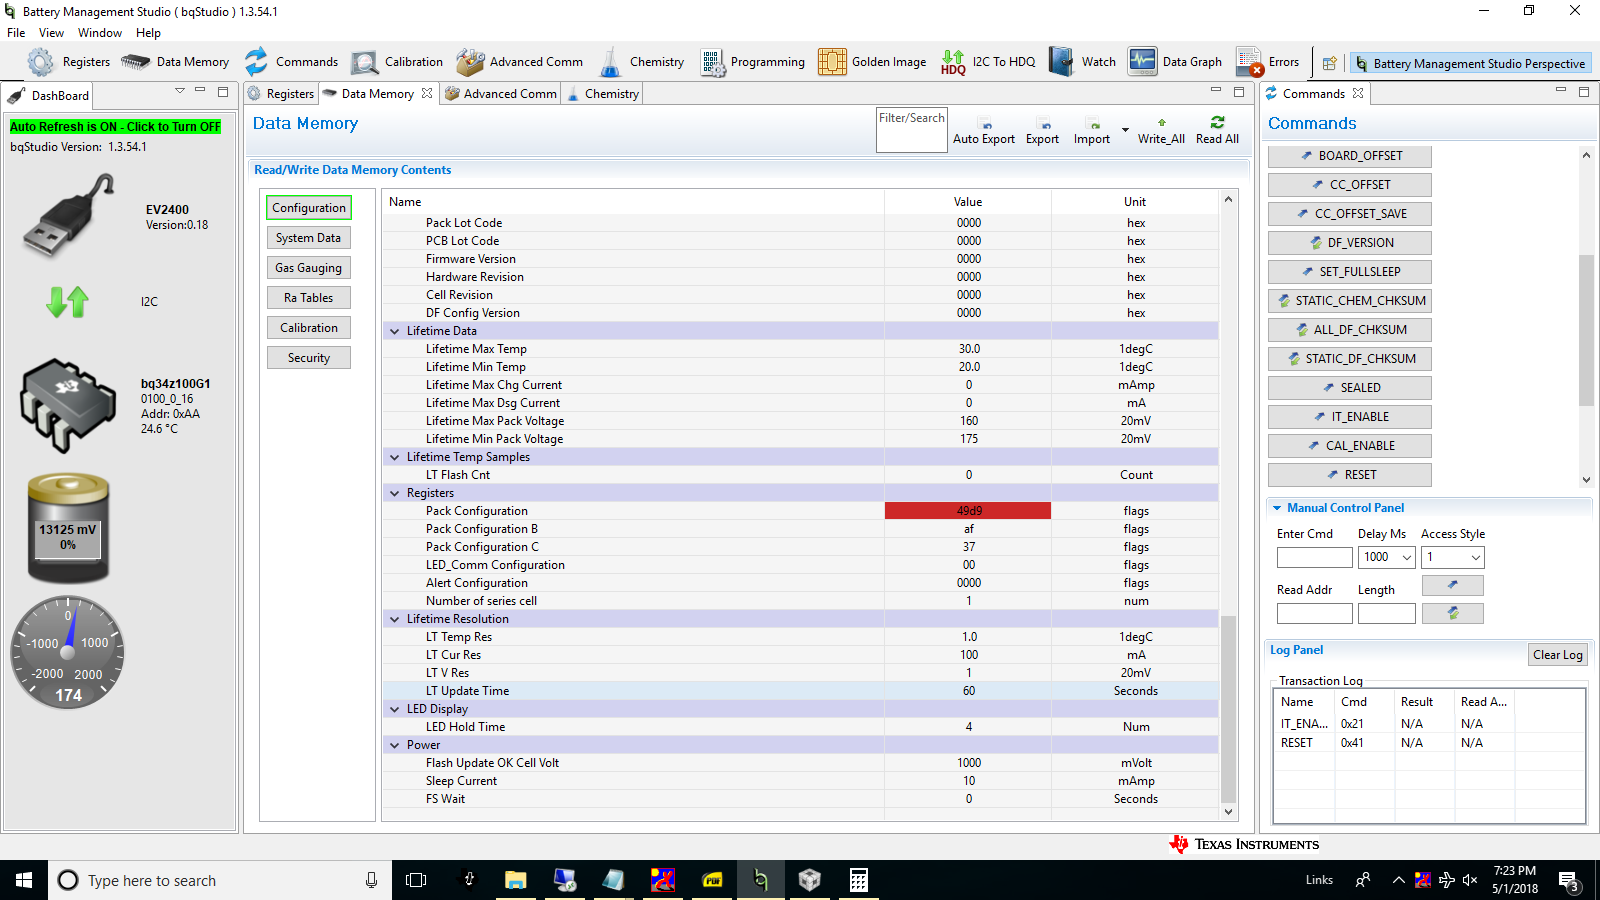The height and width of the screenshot is (900, 1600).
Task: Click the Filter/Search input field
Action: (x=912, y=130)
